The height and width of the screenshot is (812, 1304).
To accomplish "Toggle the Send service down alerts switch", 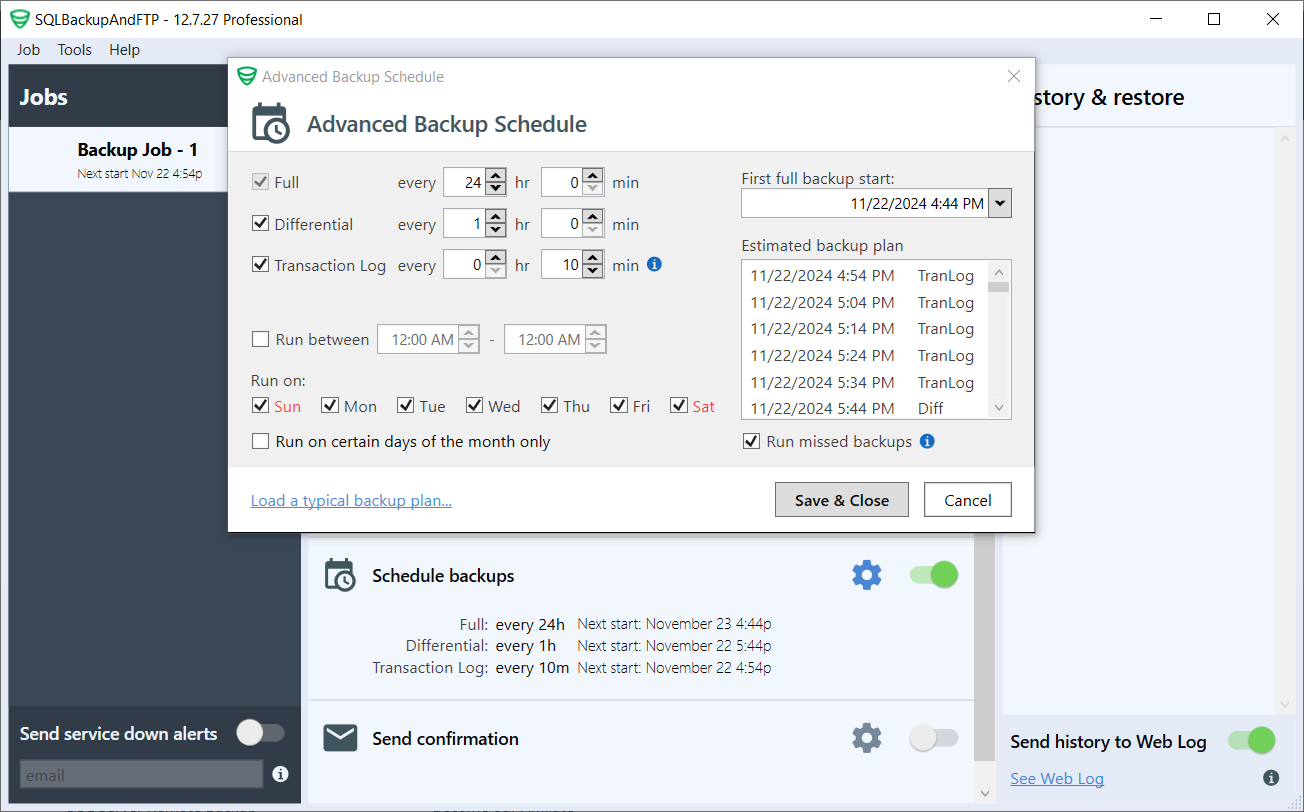I will click(x=261, y=733).
